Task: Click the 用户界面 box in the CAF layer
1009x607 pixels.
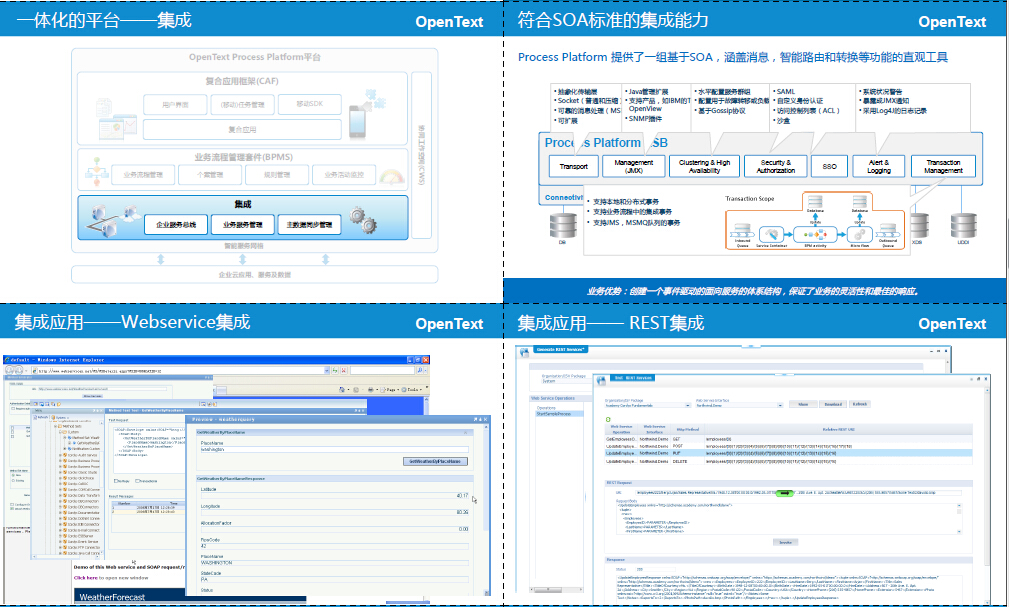Action: (176, 104)
